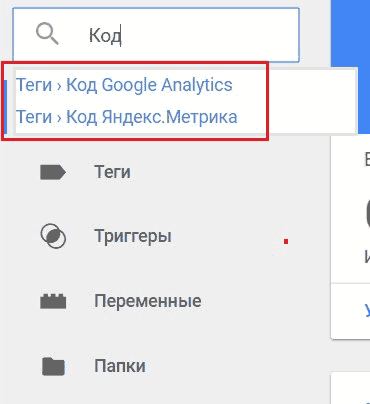This screenshot has width=370, height=404.
Task: Open the Теги section label
Action: tap(112, 172)
